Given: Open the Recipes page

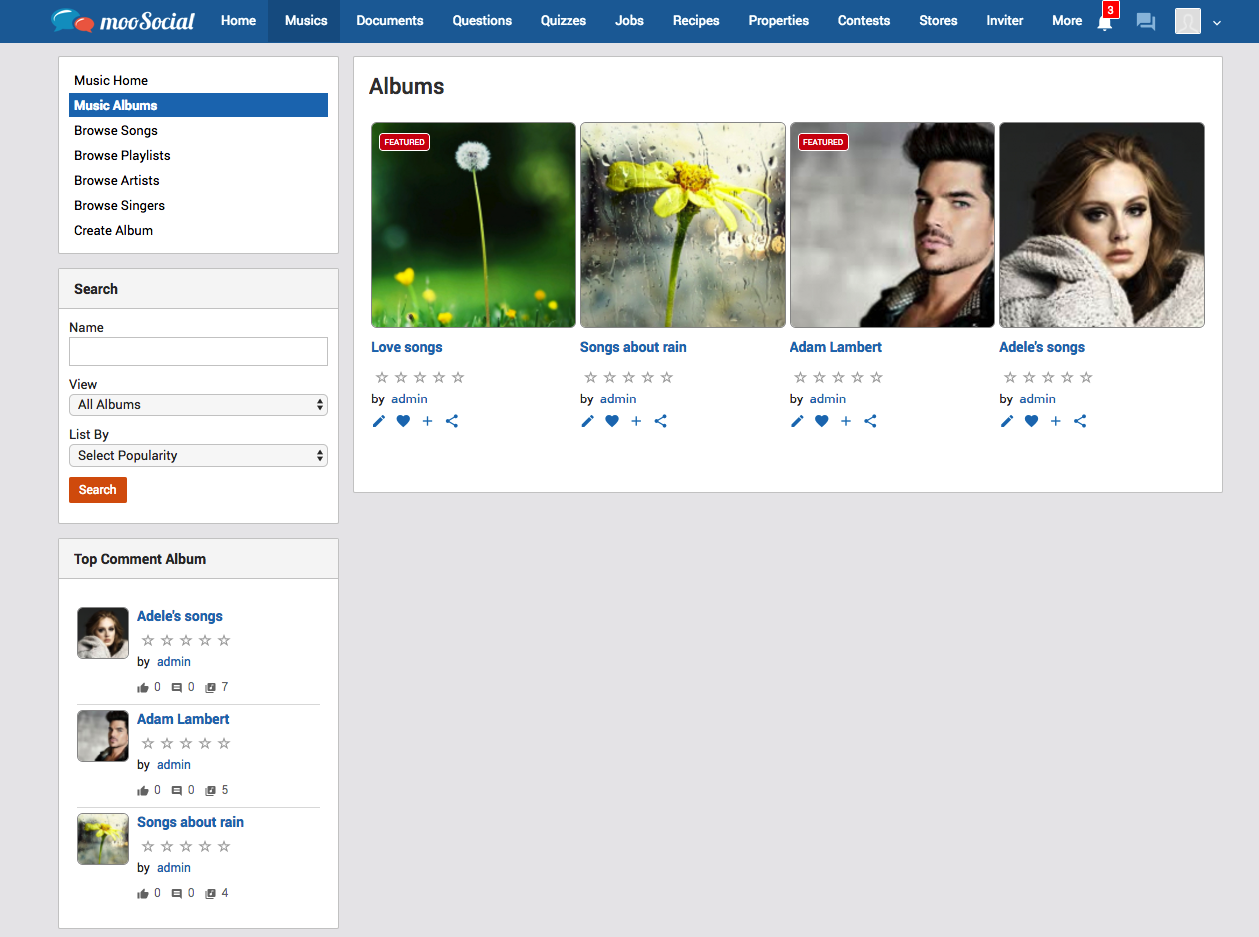Looking at the screenshot, I should [x=696, y=21].
